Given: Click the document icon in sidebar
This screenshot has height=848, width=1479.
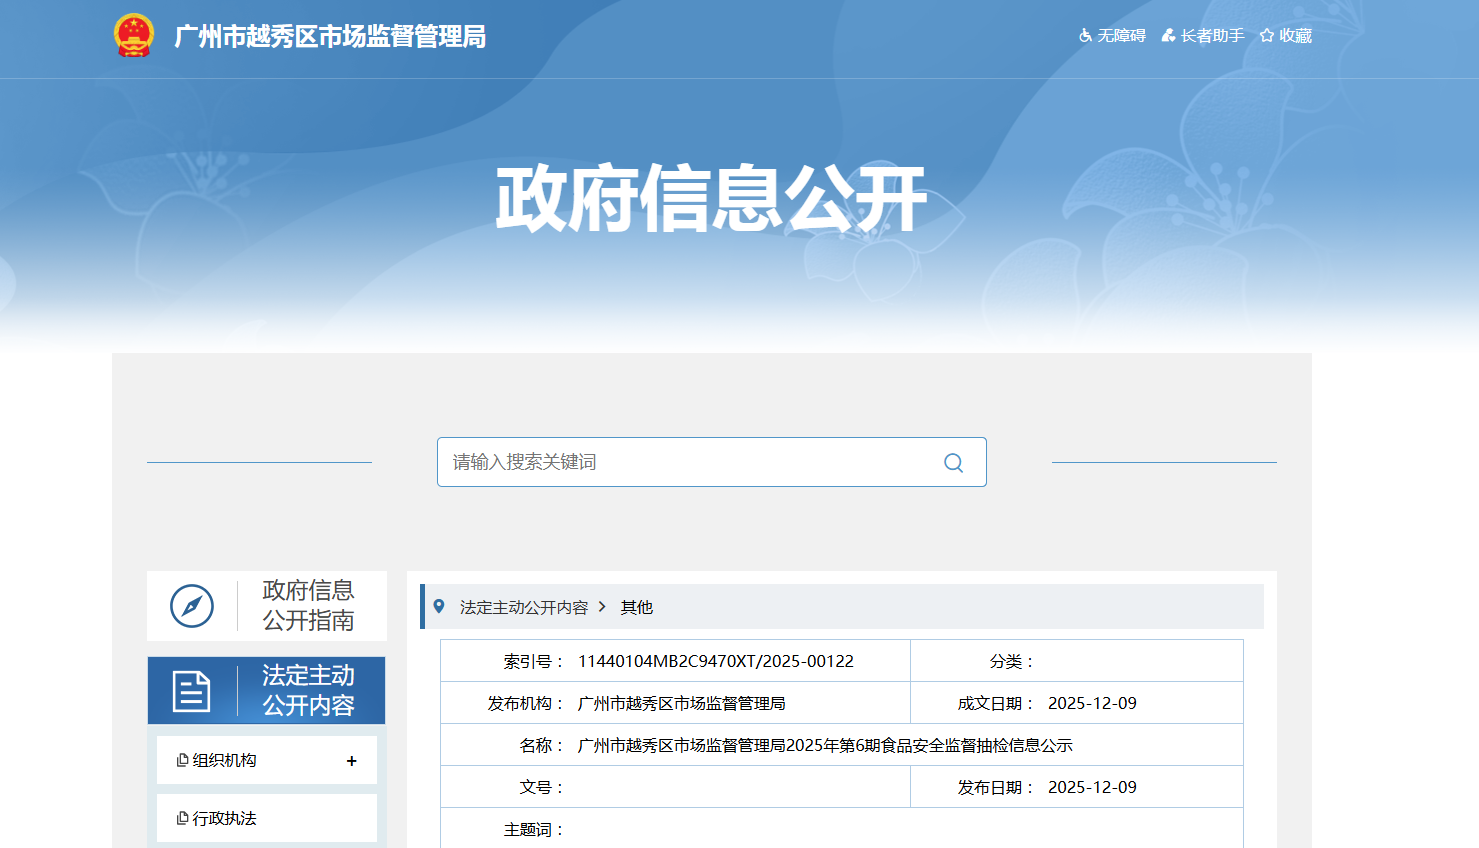Looking at the screenshot, I should [x=191, y=691].
